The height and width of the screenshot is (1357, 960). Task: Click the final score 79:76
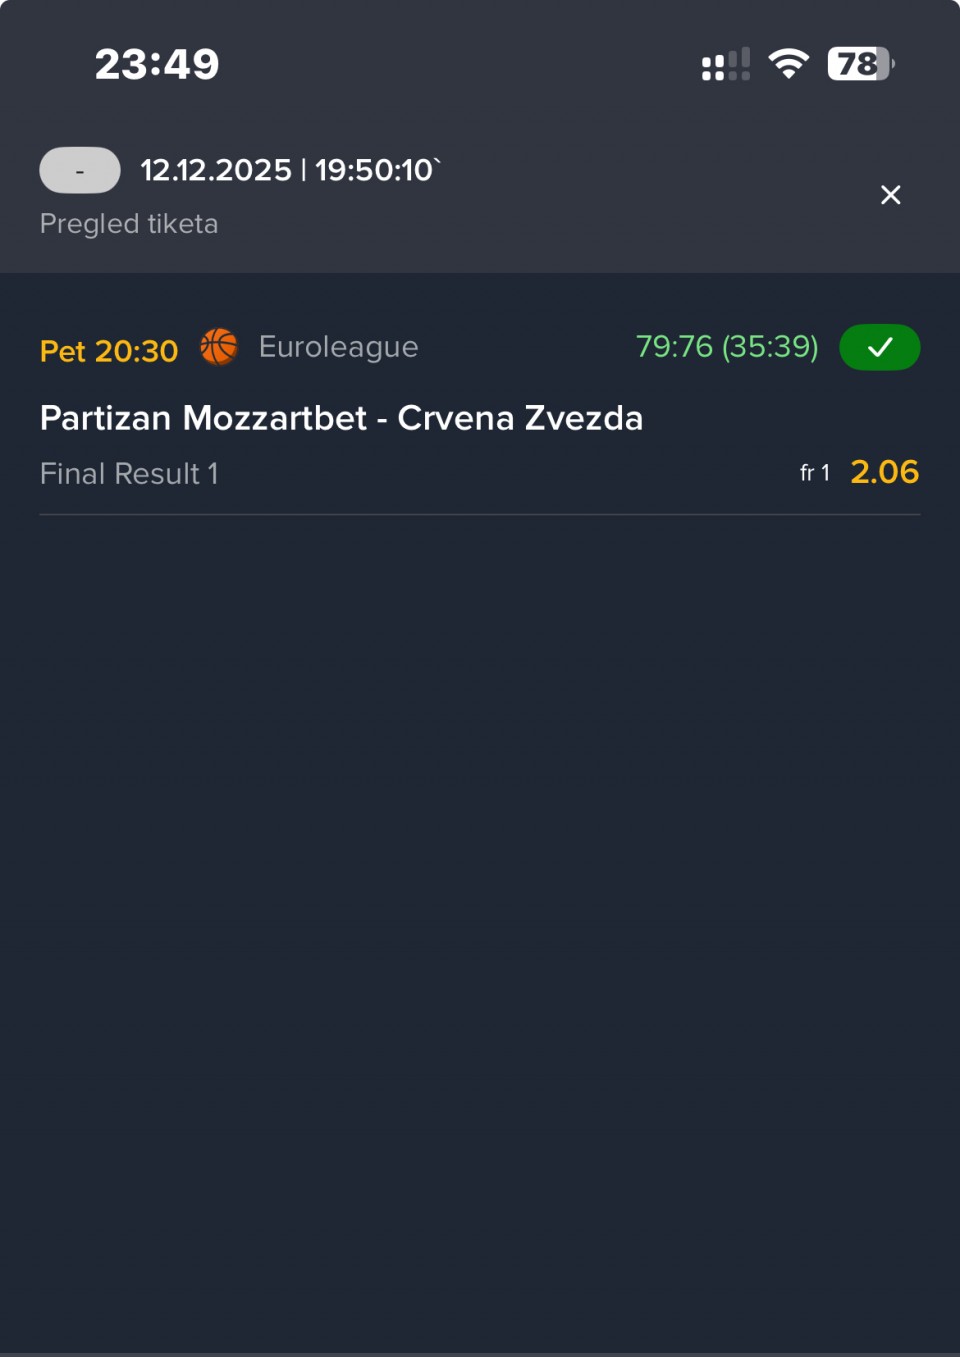click(x=674, y=347)
